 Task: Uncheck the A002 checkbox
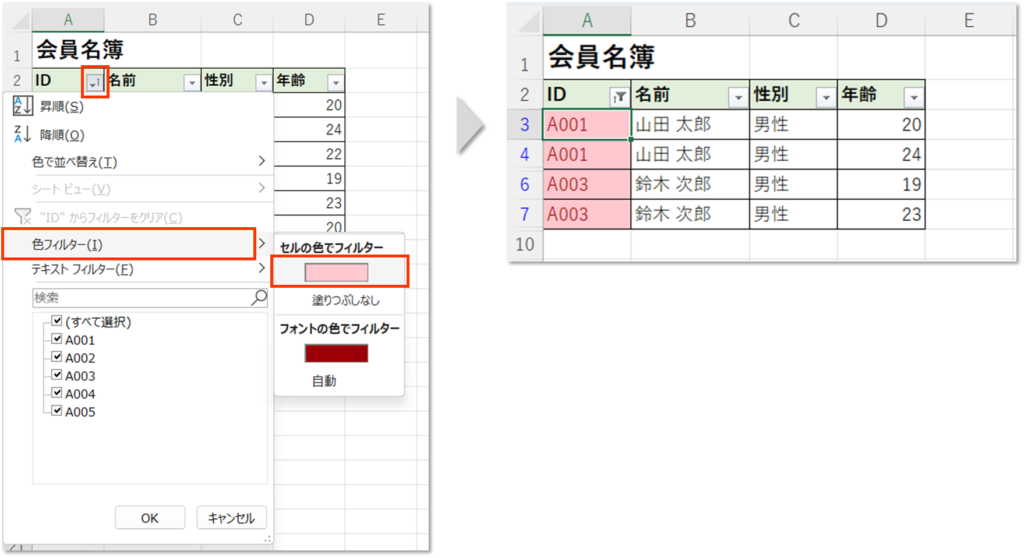57,357
